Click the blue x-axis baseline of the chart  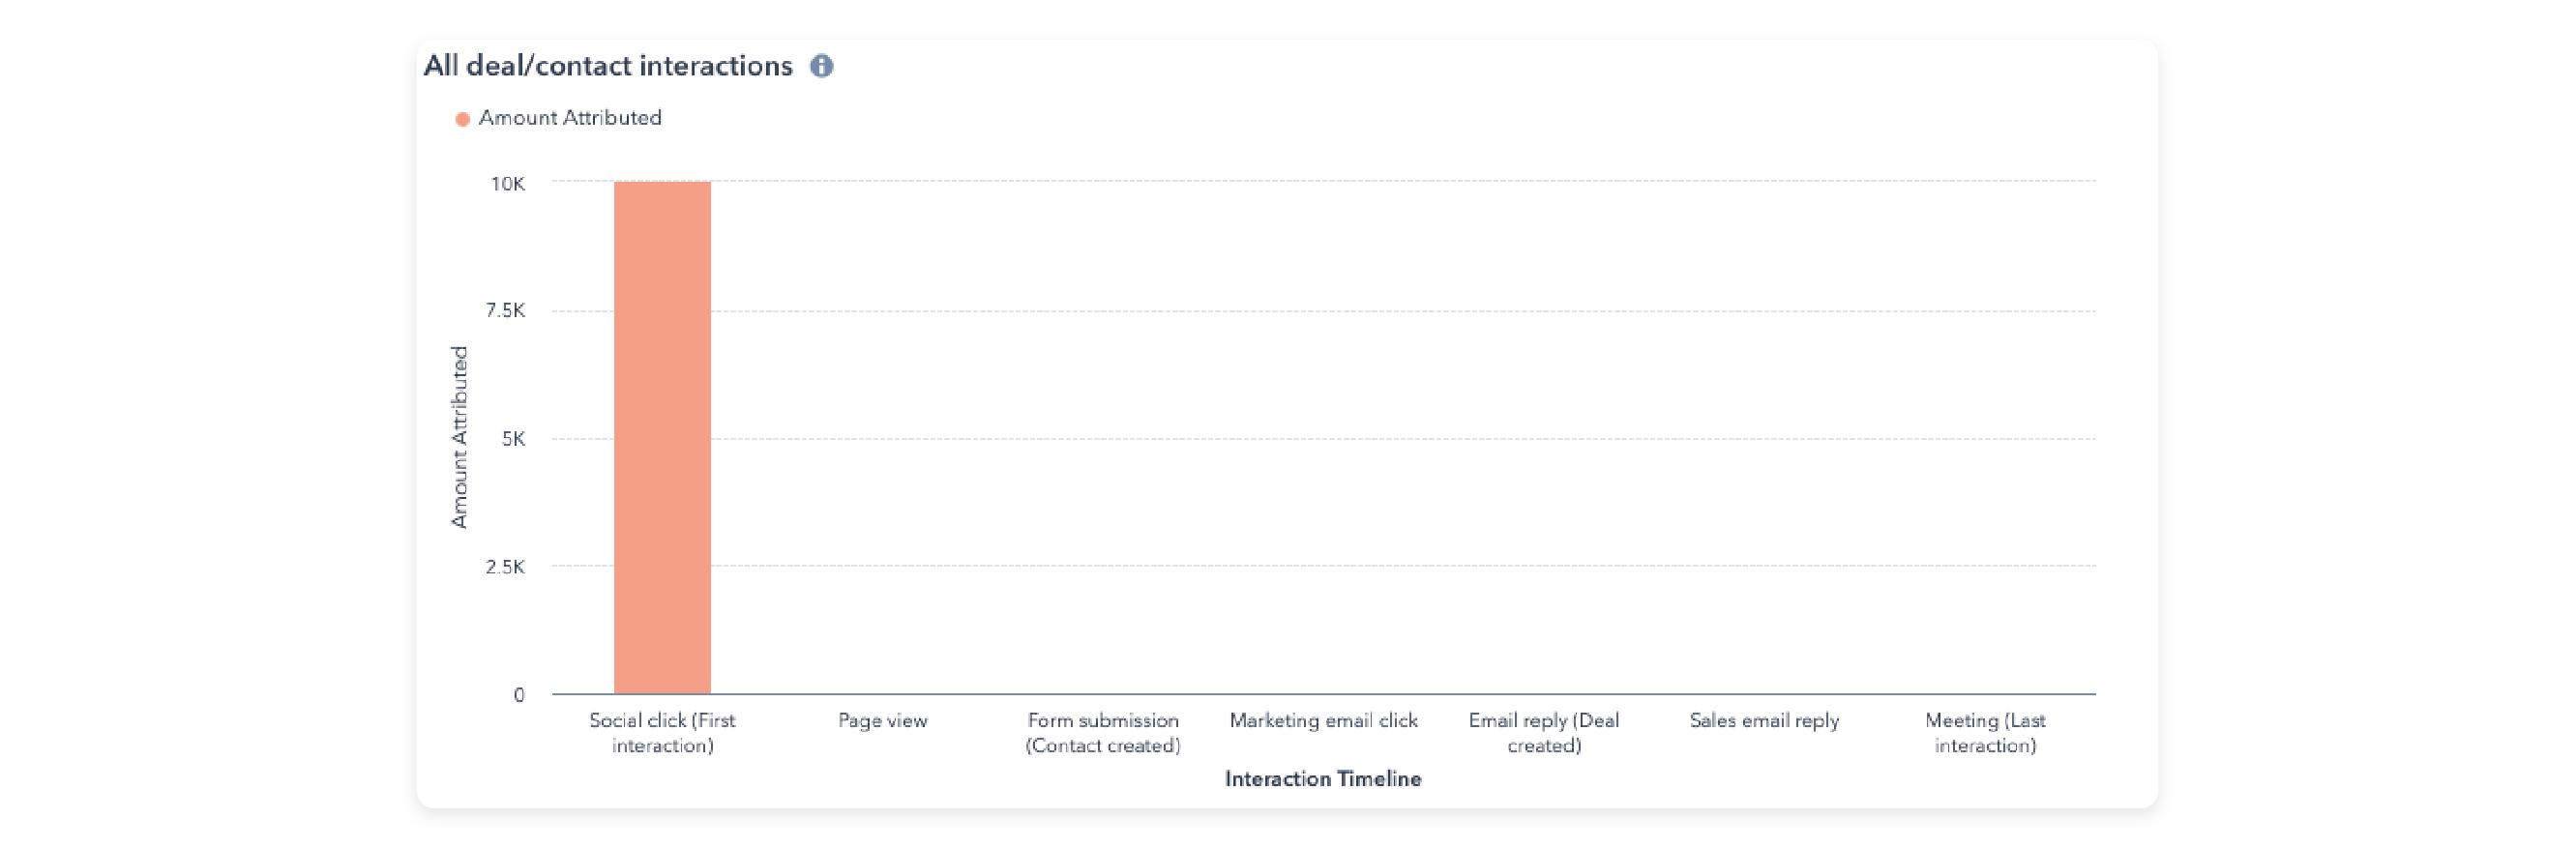point(1400,694)
